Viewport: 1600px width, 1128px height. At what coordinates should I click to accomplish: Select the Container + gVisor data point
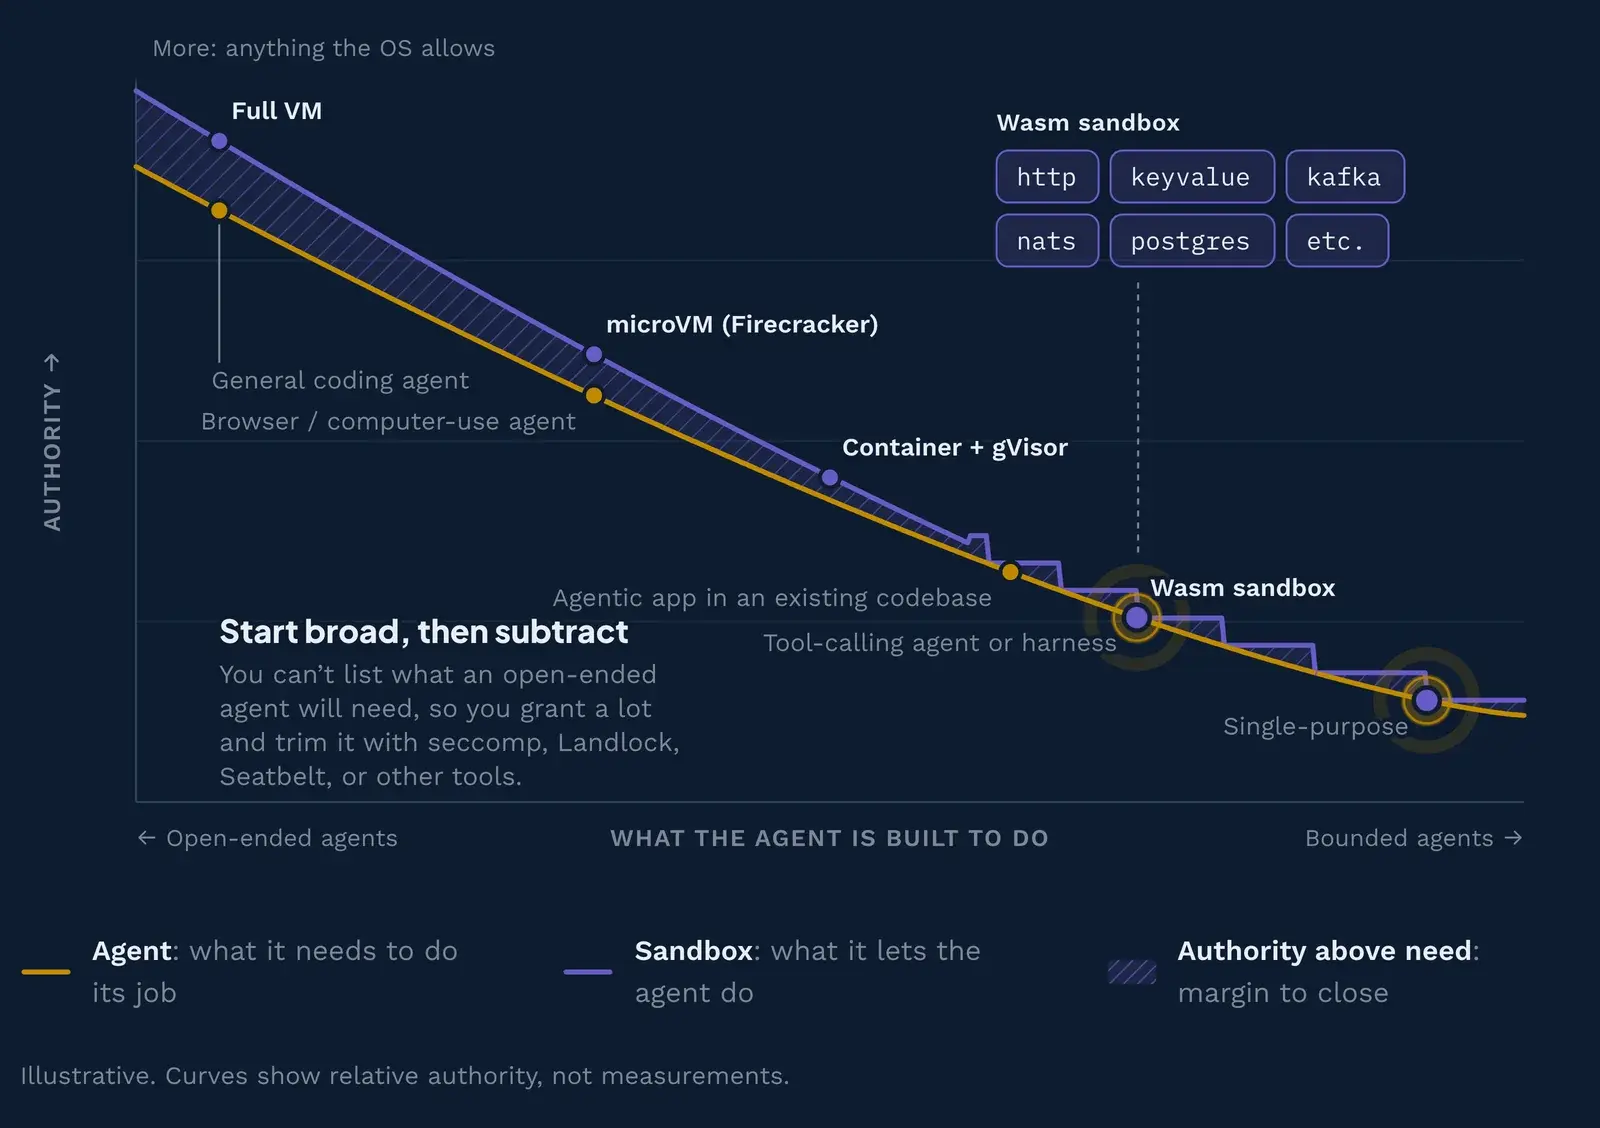tap(830, 478)
